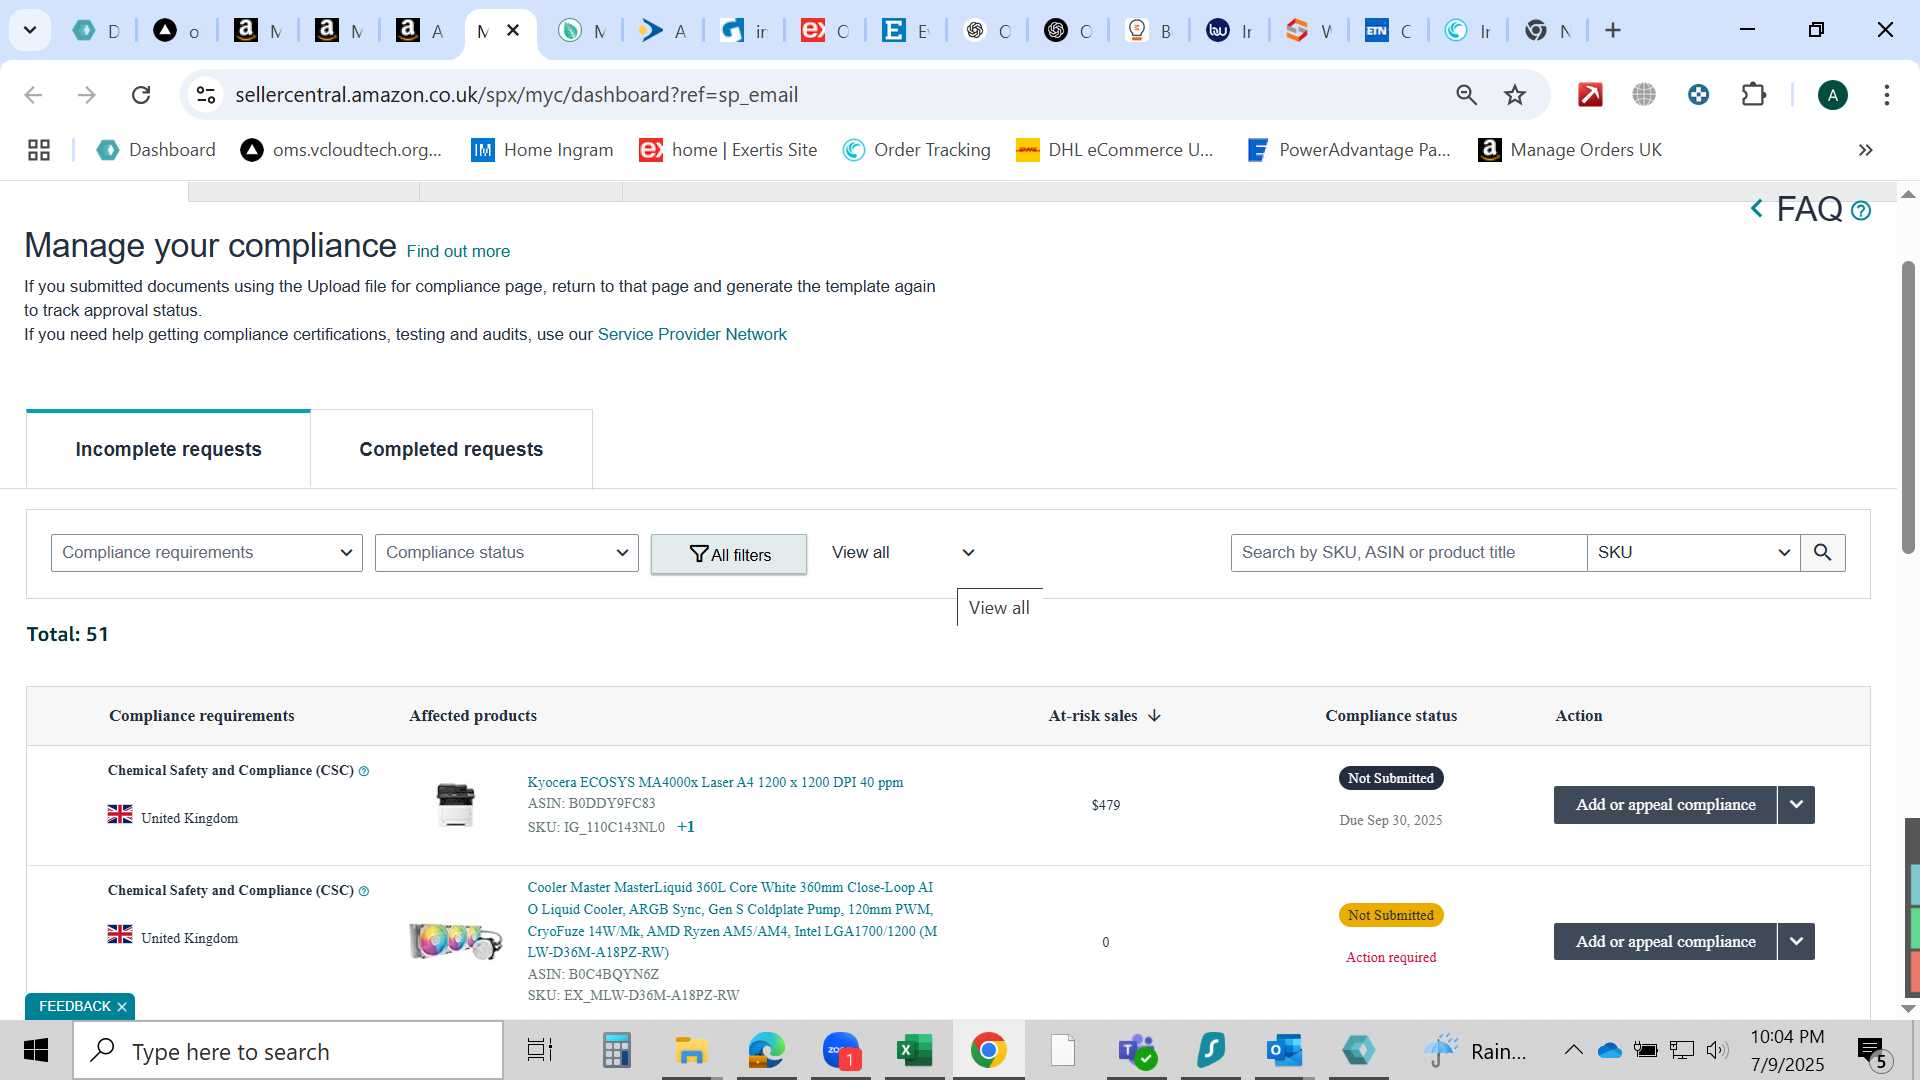Open the Chrome profile avatar A
This screenshot has height=1080, width=1920.
(1832, 95)
